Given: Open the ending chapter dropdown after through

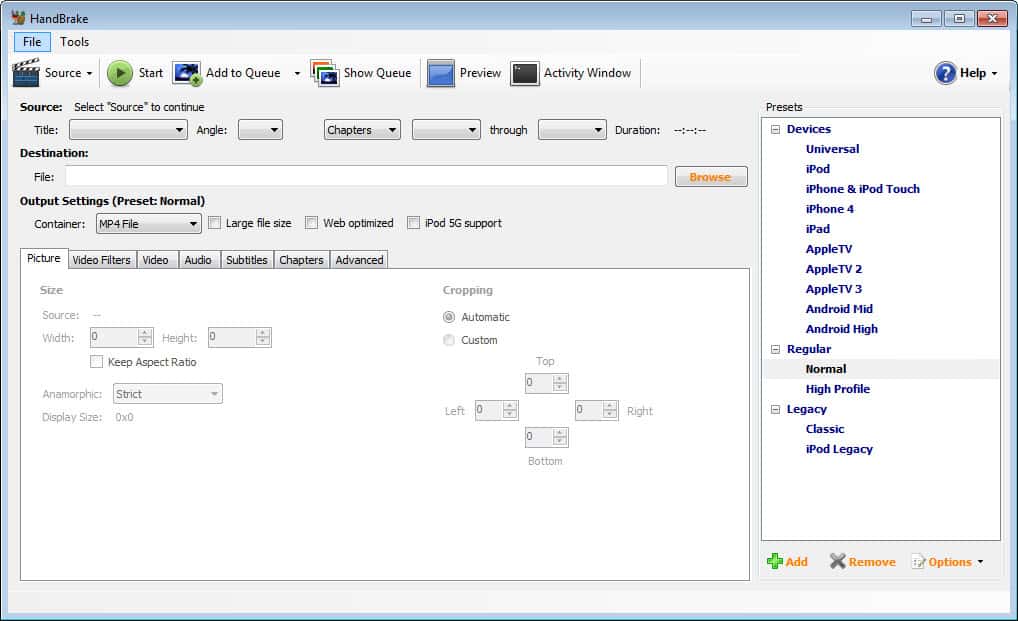Looking at the screenshot, I should tap(572, 130).
